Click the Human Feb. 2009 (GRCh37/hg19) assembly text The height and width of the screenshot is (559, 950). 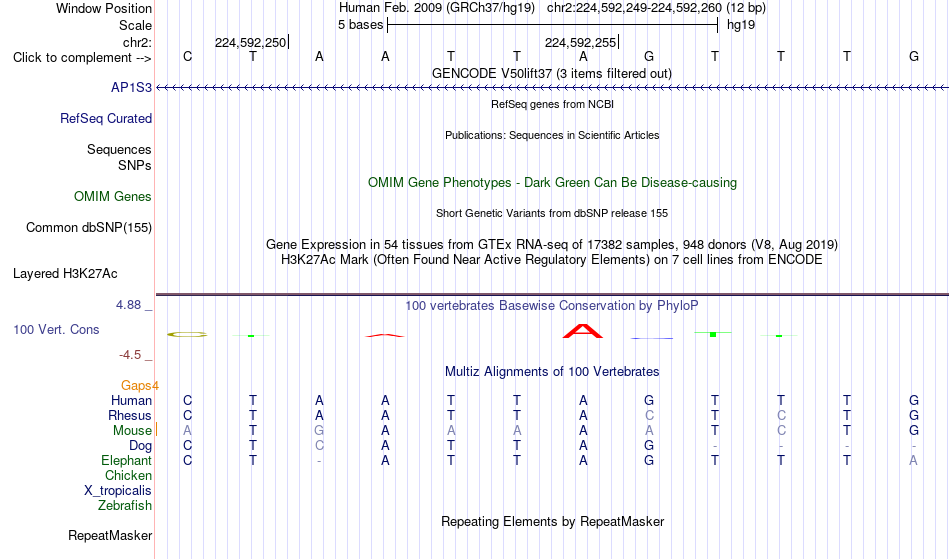click(437, 8)
